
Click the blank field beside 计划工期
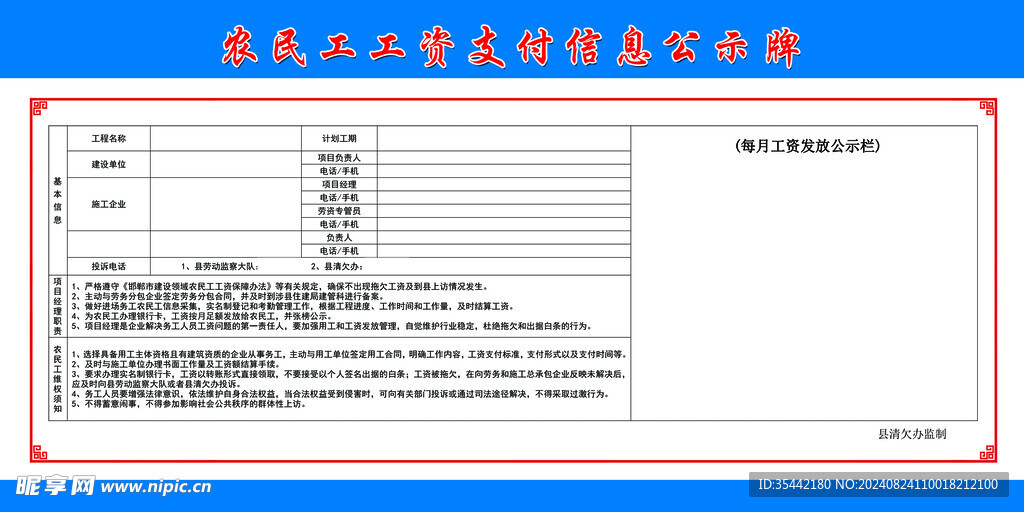coord(504,138)
